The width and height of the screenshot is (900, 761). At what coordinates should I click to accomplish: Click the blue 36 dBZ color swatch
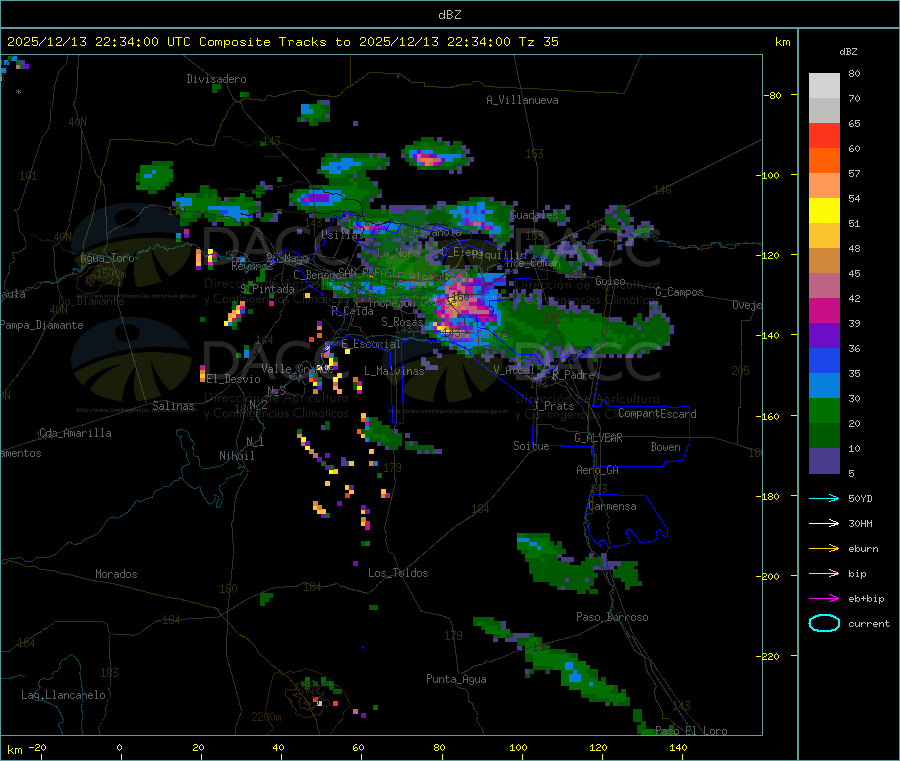824,360
